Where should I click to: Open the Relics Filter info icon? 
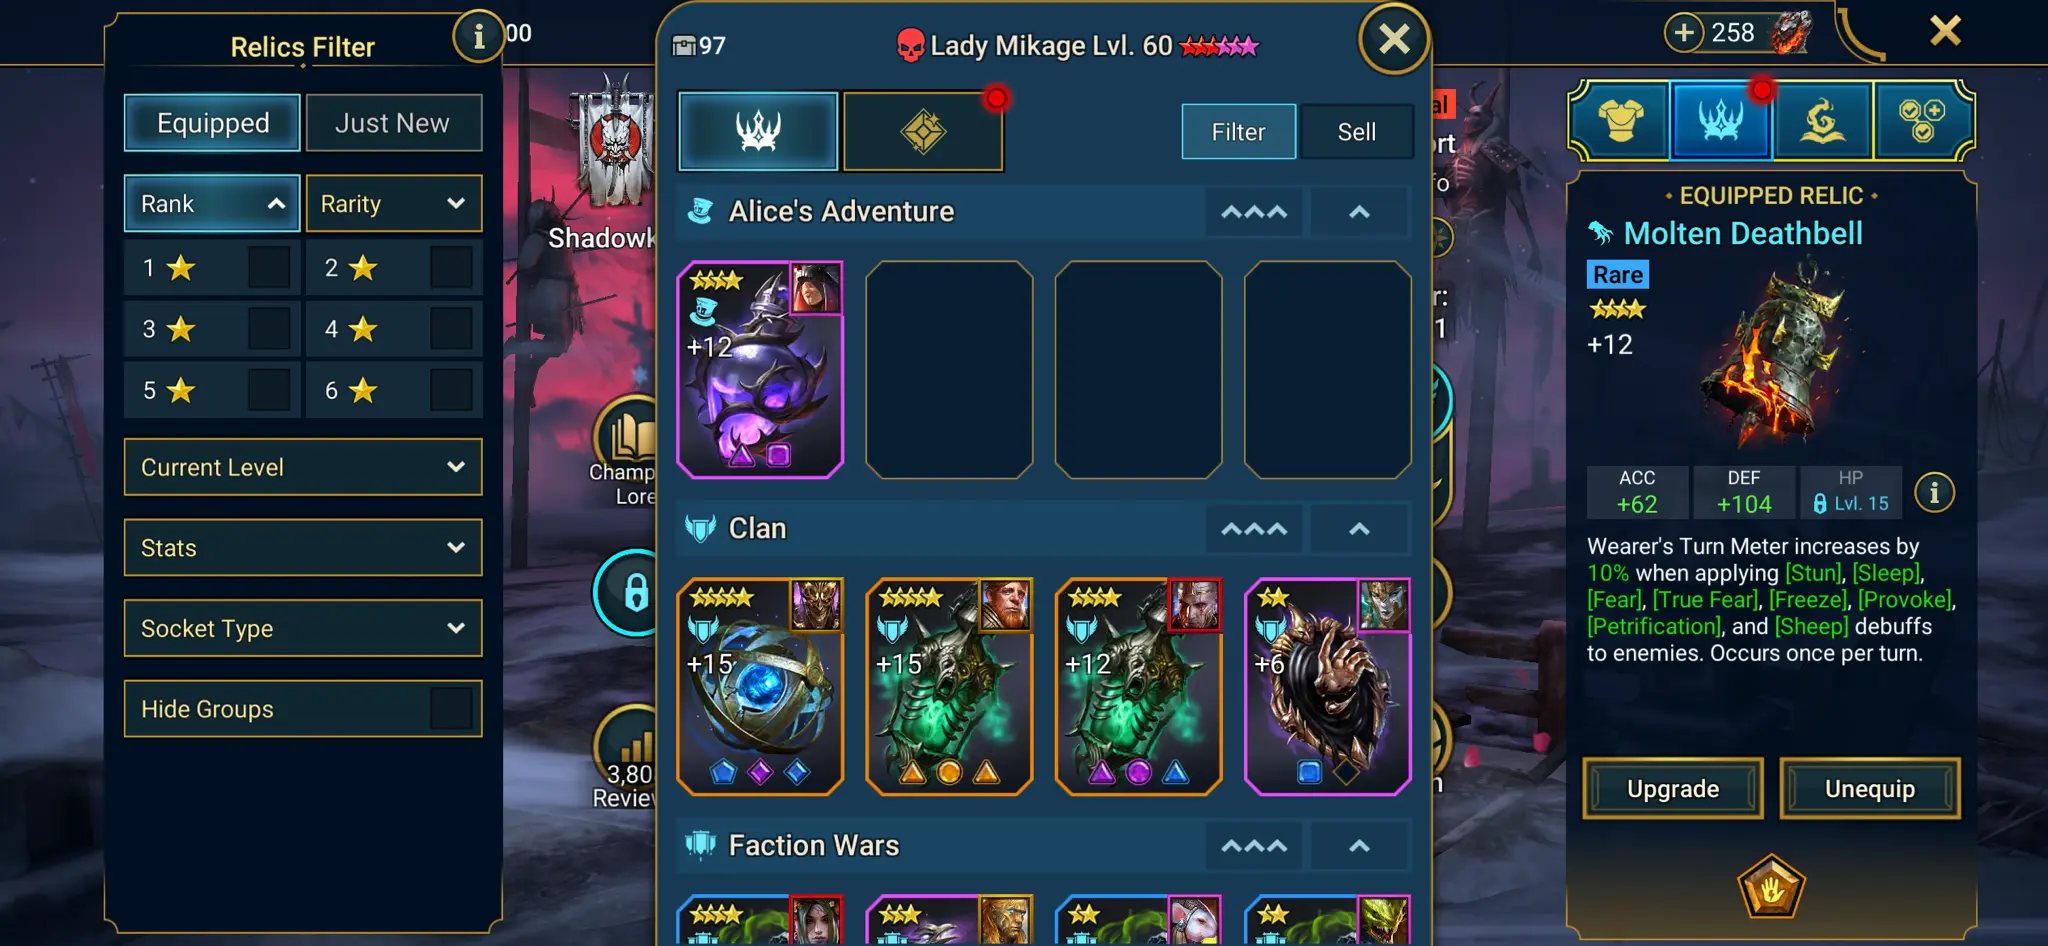478,37
